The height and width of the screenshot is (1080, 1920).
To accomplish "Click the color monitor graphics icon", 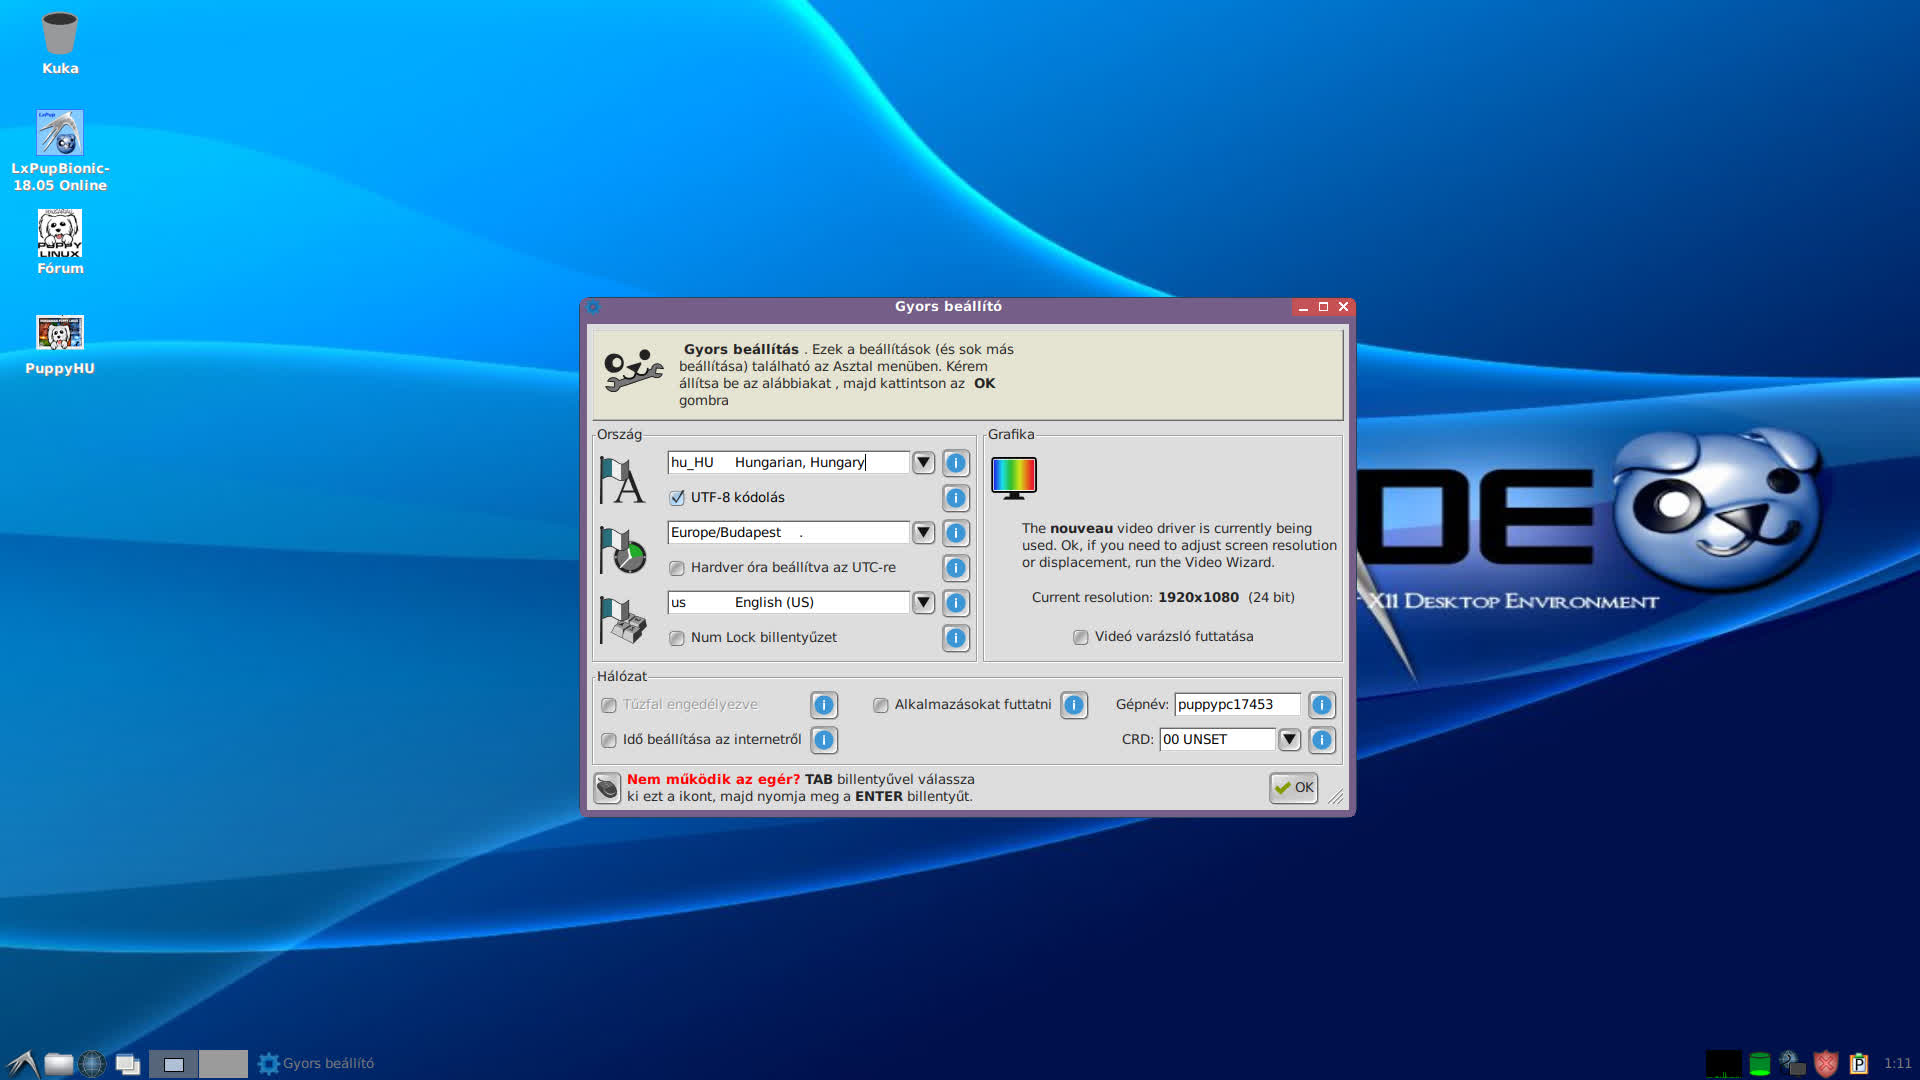I will click(1014, 478).
